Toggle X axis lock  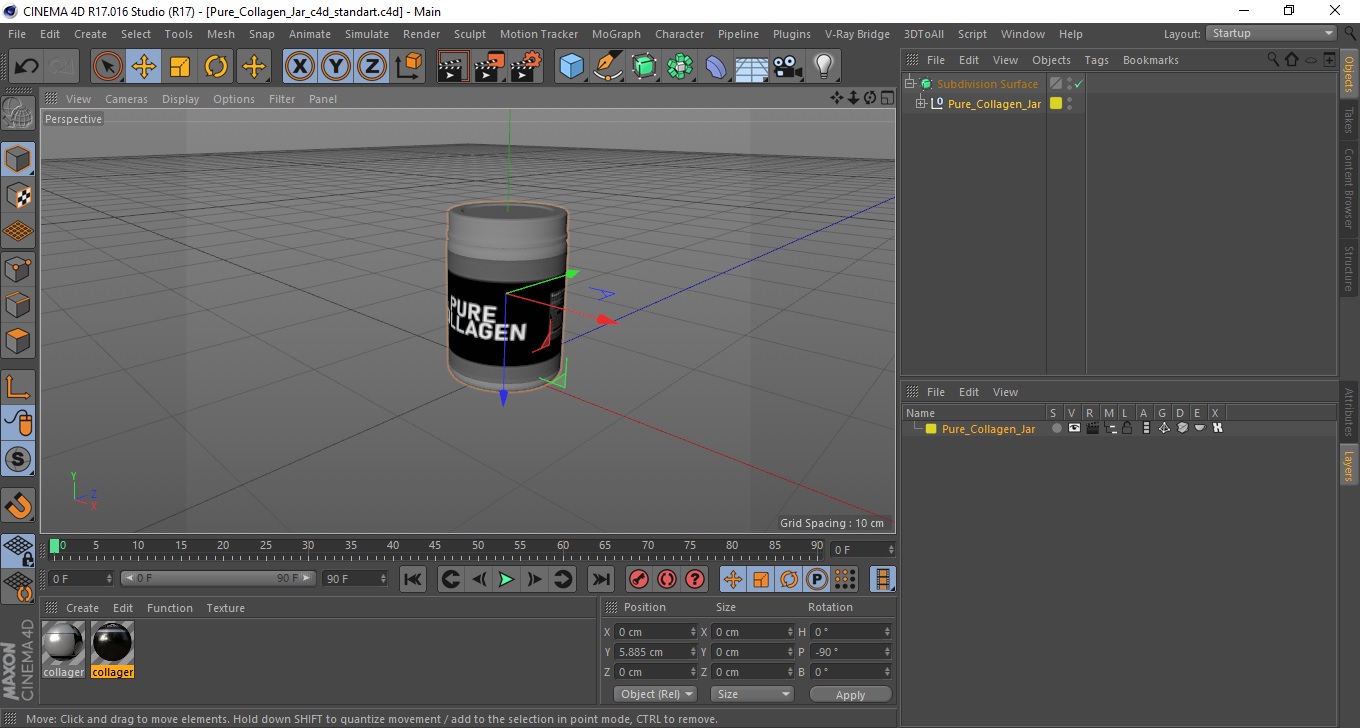point(300,67)
